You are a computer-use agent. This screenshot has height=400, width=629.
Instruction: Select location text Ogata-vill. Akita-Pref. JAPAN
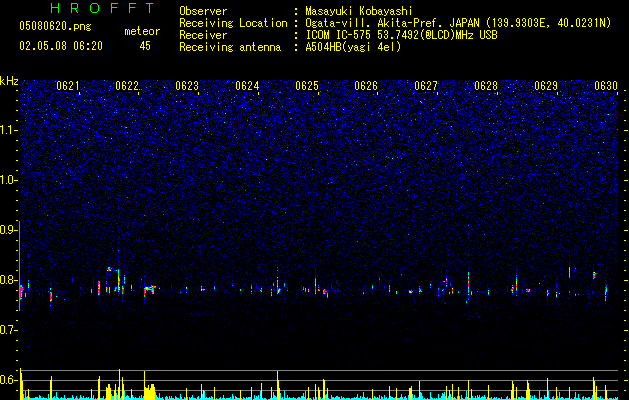click(393, 23)
